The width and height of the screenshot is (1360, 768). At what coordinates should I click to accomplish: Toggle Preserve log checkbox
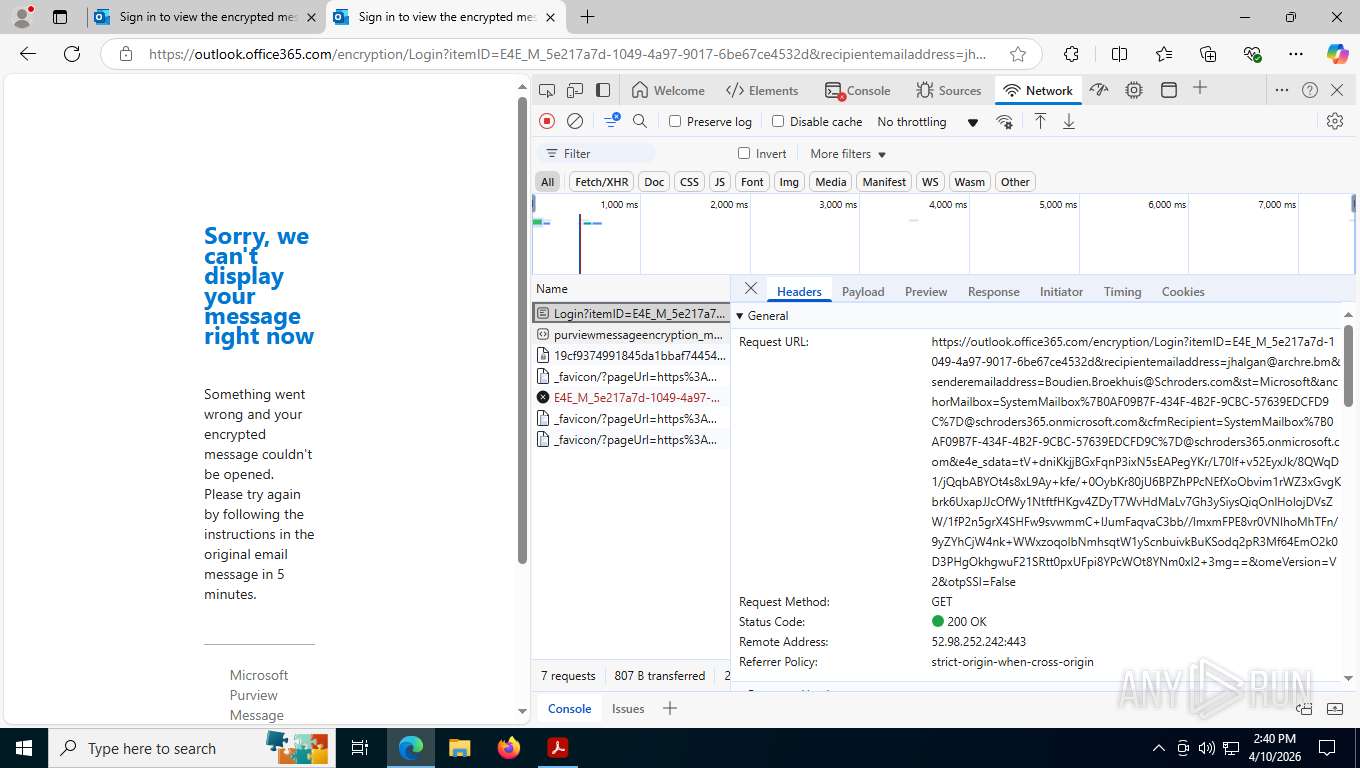tap(675, 121)
